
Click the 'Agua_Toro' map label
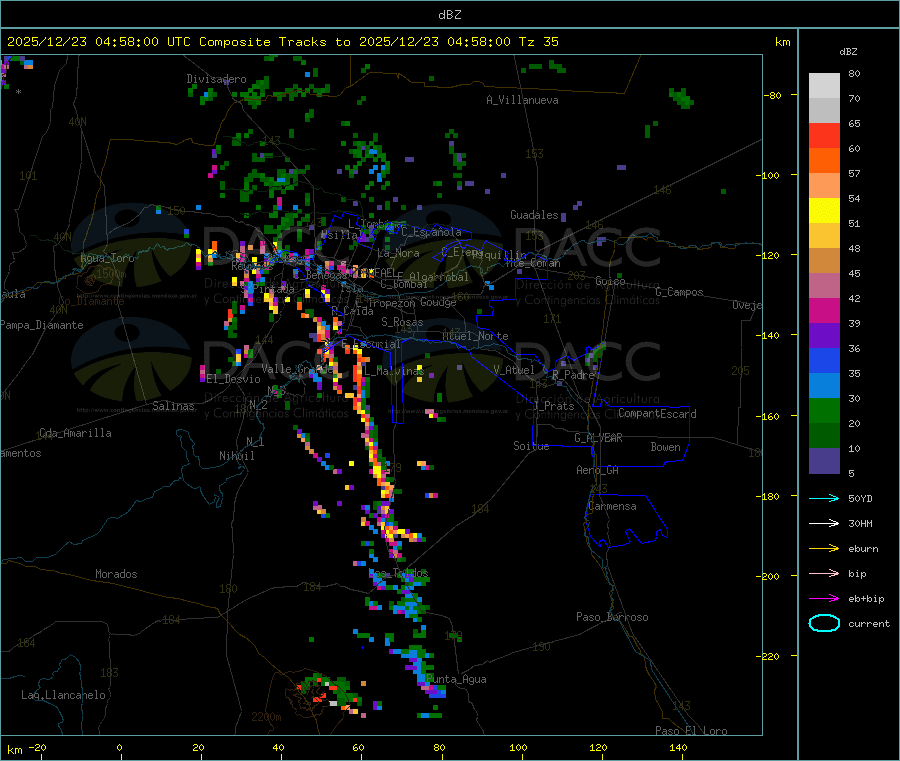(107, 258)
